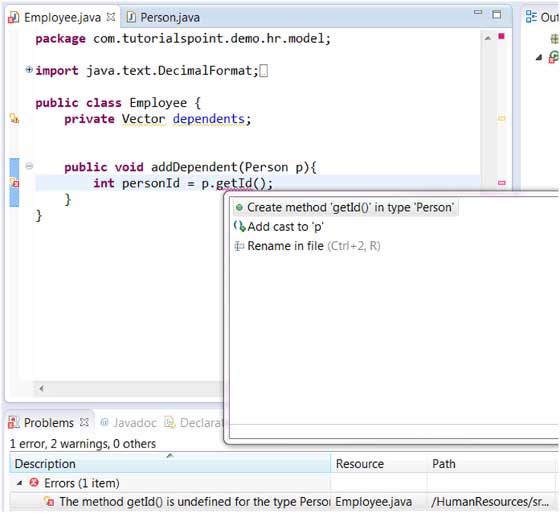Viewport: 560px width, 513px height.
Task: Click the error marker beside personId line
Action: [x=14, y=183]
